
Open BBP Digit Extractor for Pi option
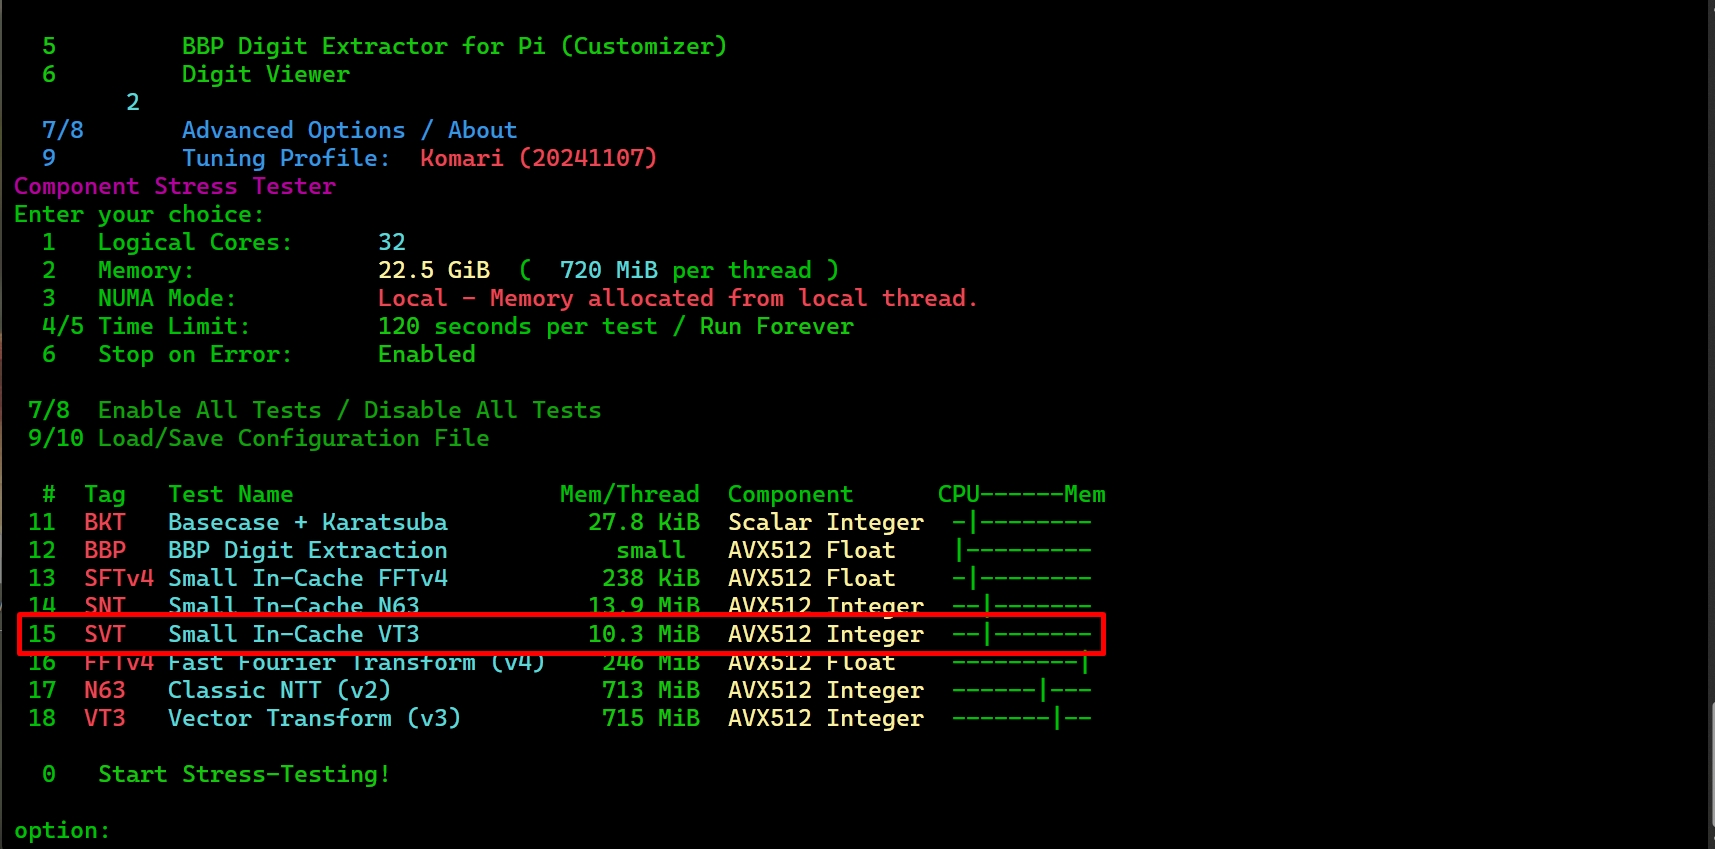pyautogui.click(x=453, y=47)
